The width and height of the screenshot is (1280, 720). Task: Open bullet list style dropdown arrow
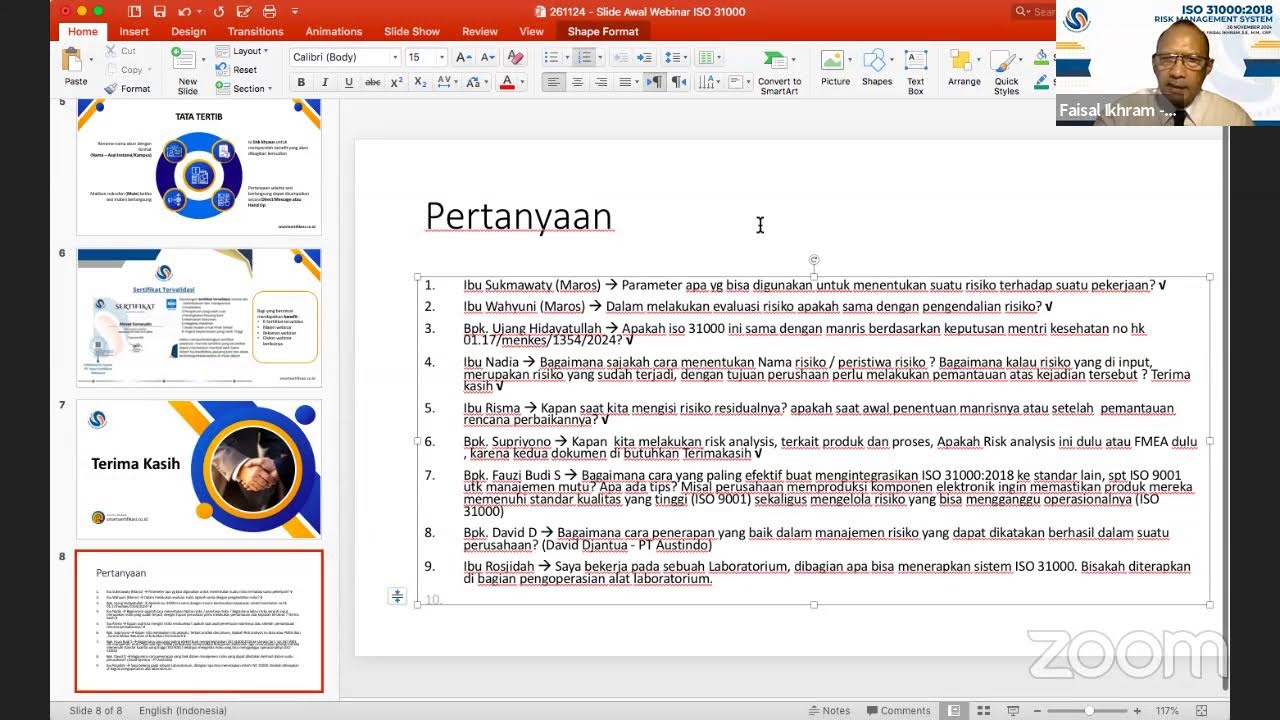coord(566,58)
